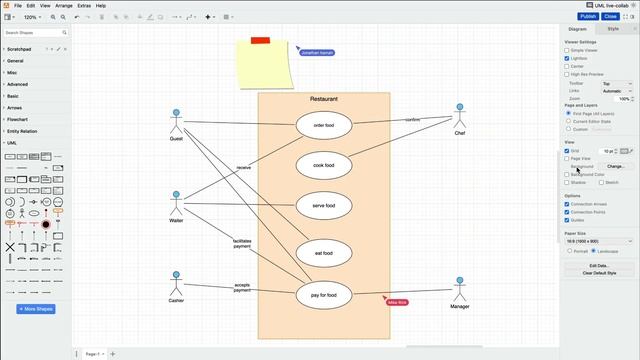Click the Guest actor figure on canvas

(176, 122)
